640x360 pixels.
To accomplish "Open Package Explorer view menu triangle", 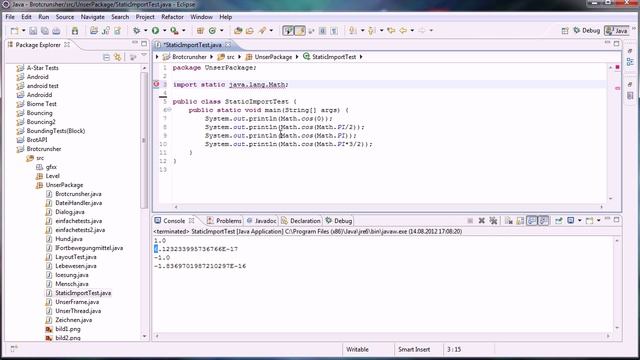I will pos(144,56).
